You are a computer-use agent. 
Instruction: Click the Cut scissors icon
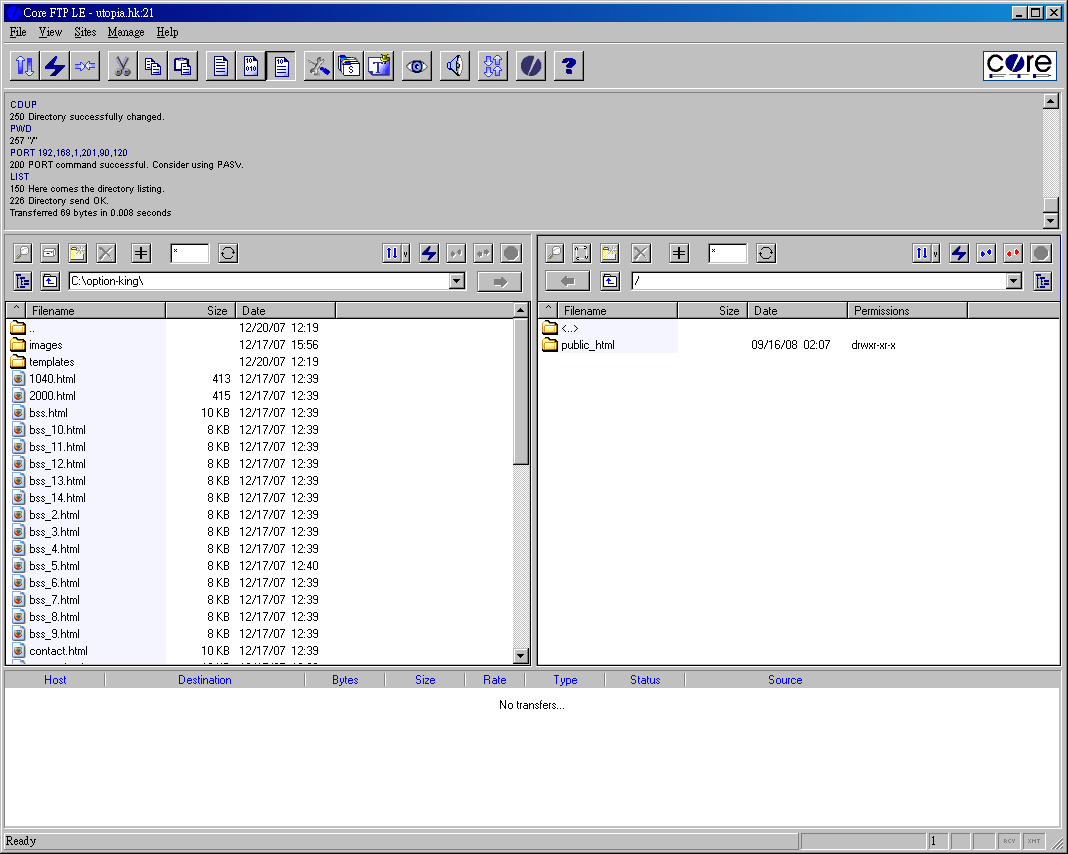coord(123,66)
